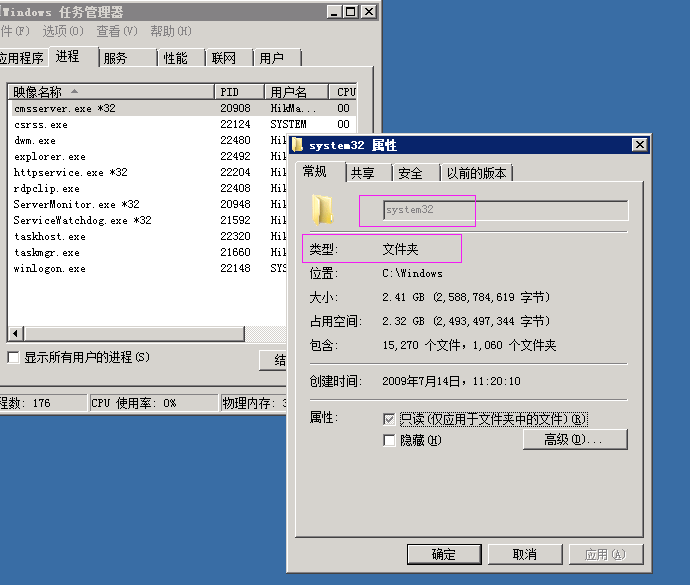The image size is (690, 585).
Task: Switch to the 应用程序 applications tab
Action: click(x=22, y=58)
